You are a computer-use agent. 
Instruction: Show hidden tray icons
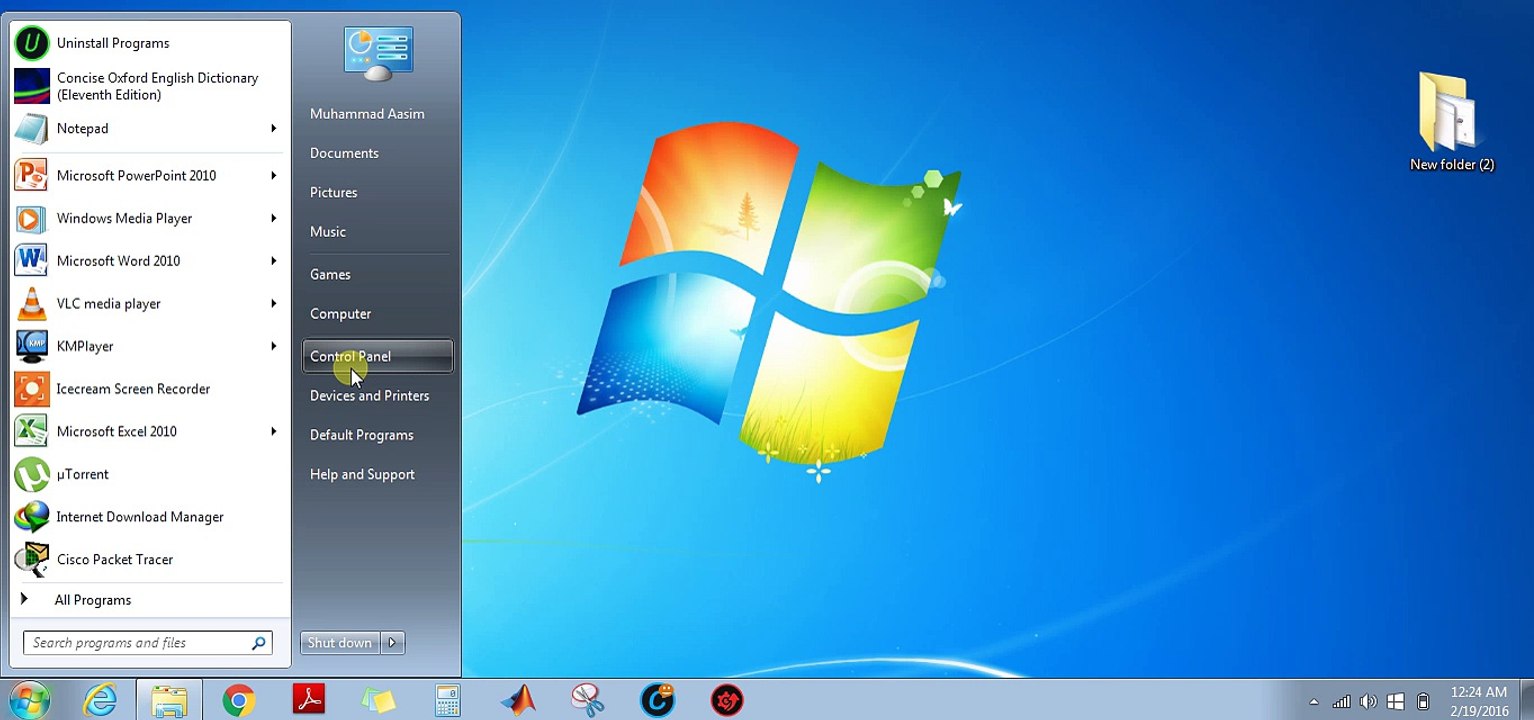(1313, 702)
